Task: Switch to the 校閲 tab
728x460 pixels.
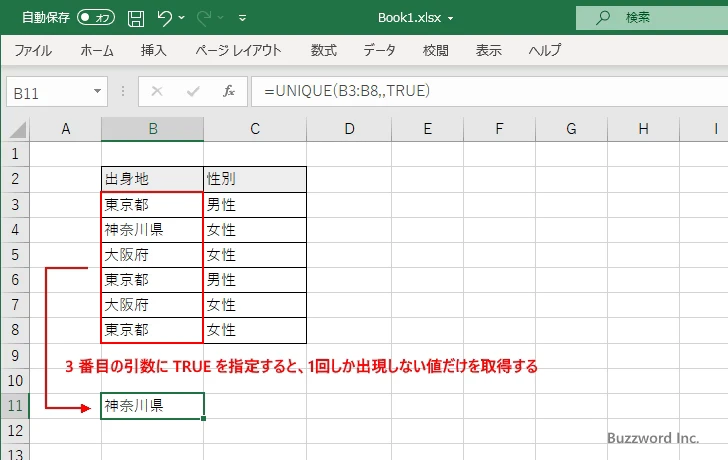Action: [x=436, y=50]
